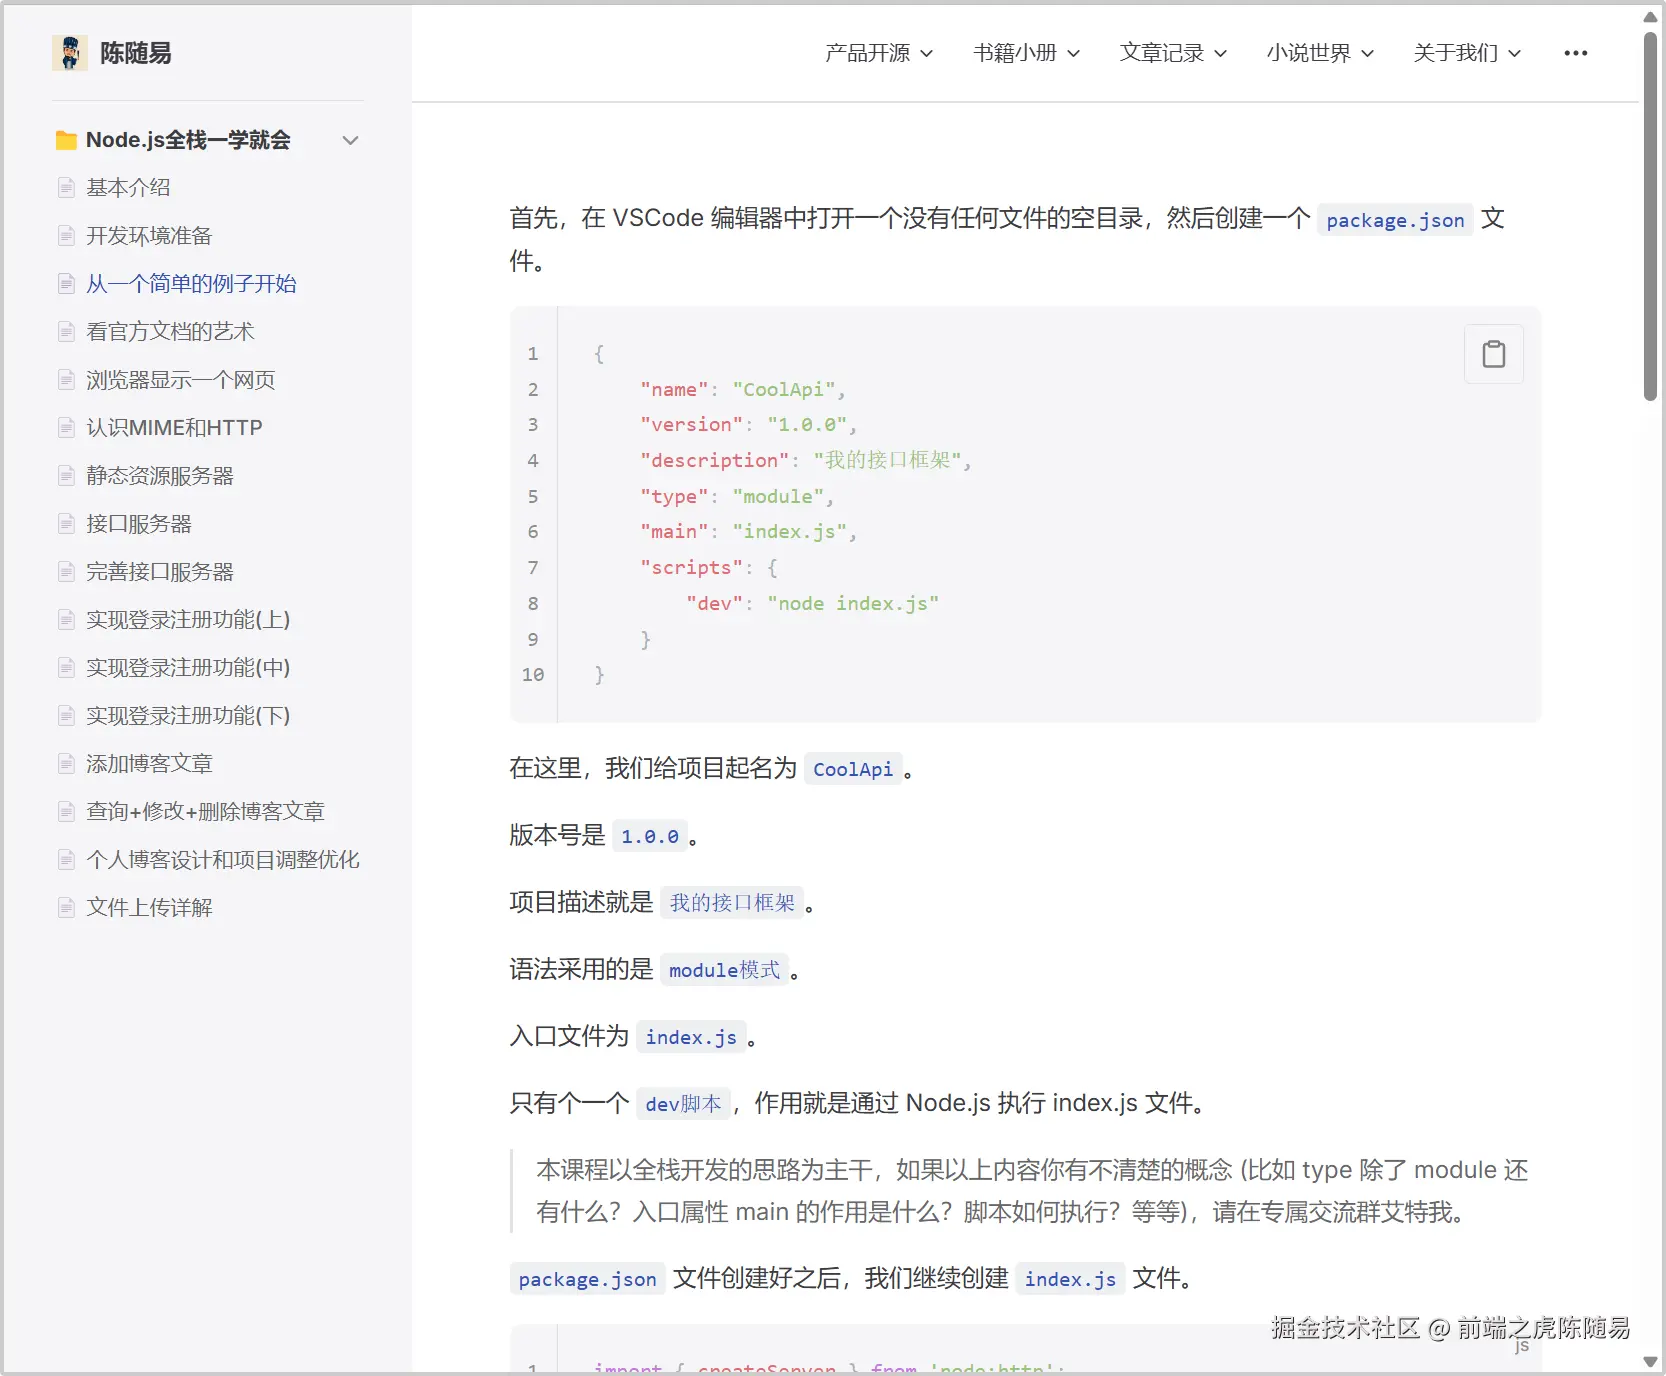The height and width of the screenshot is (1376, 1666).
Task: Open the 实现登录注册功能(下) chapter
Action: coord(188,716)
